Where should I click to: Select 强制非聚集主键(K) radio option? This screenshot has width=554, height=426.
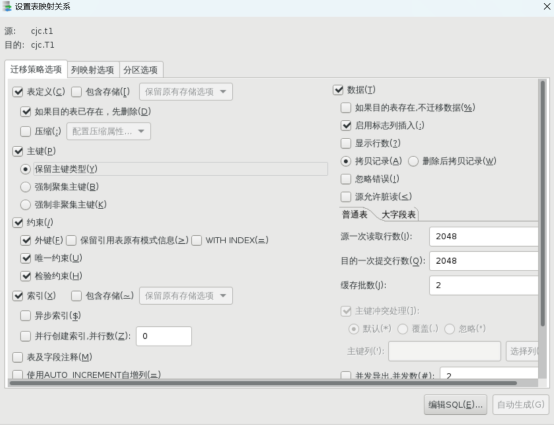[x=25, y=205]
